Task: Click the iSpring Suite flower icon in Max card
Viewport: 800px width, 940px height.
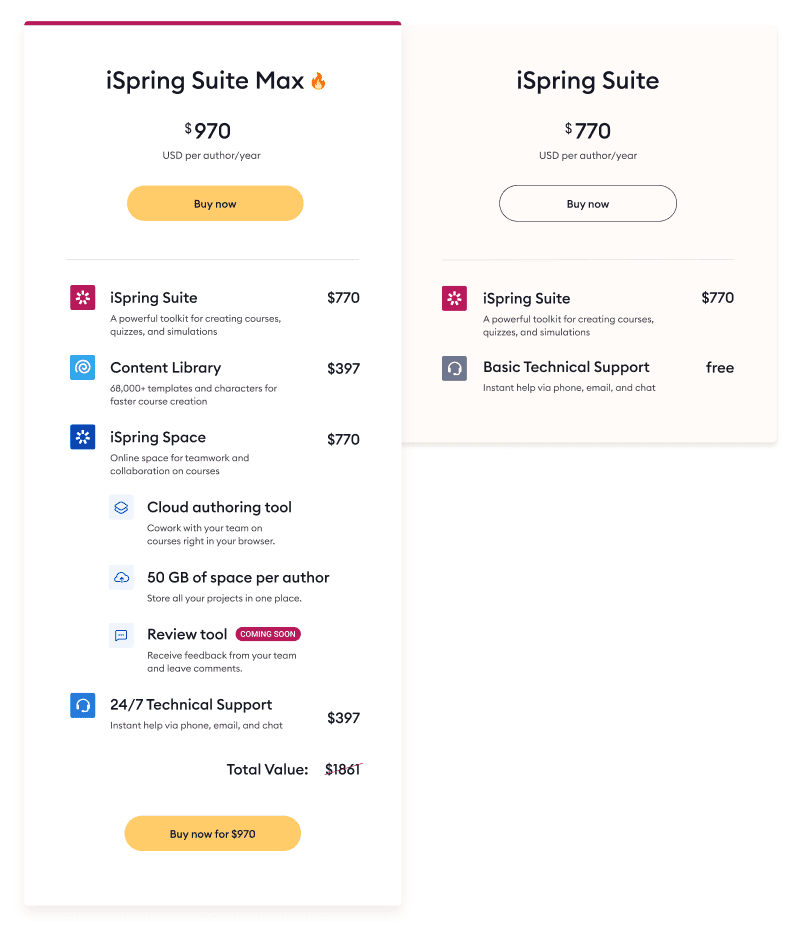Action: coord(82,298)
